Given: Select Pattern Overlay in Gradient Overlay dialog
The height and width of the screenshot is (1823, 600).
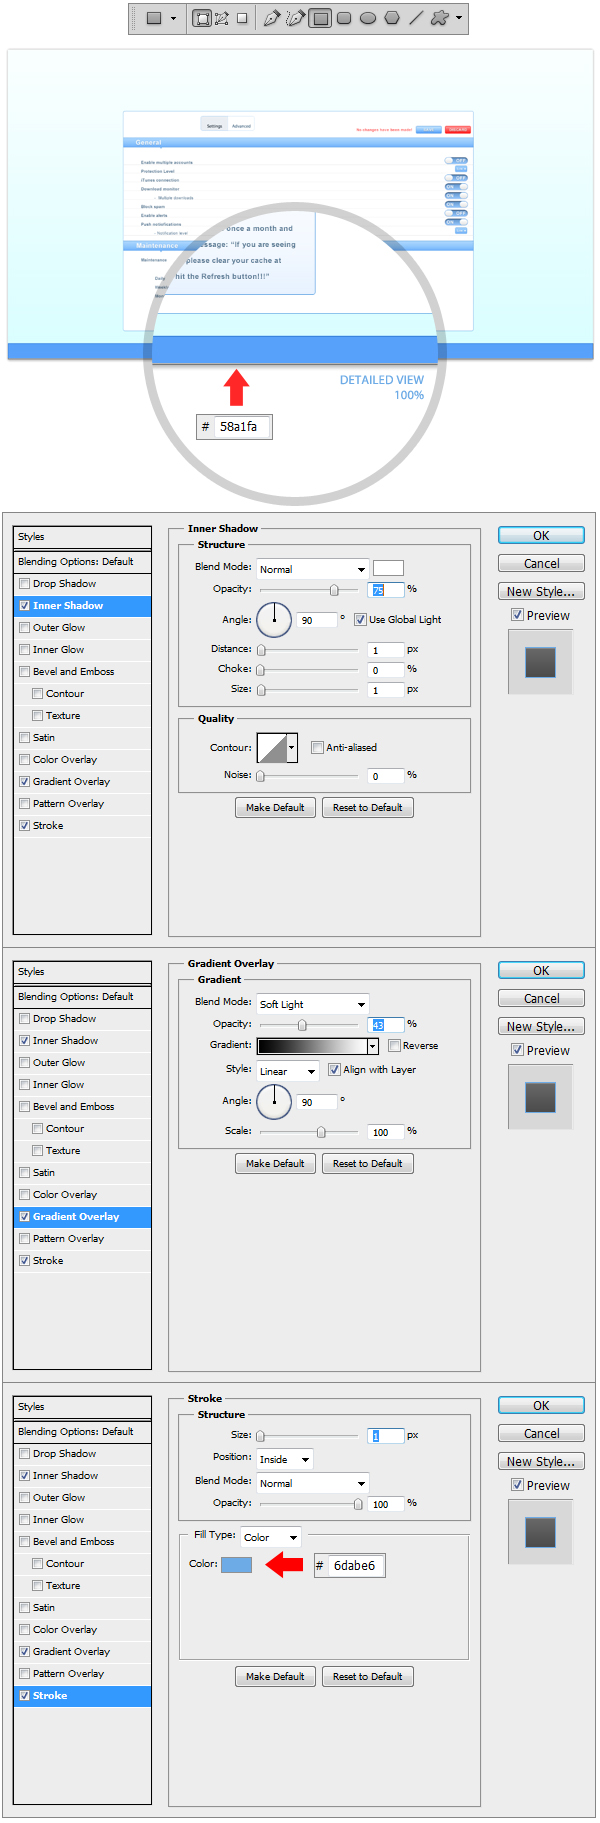Looking at the screenshot, I should pyautogui.click(x=68, y=1239).
